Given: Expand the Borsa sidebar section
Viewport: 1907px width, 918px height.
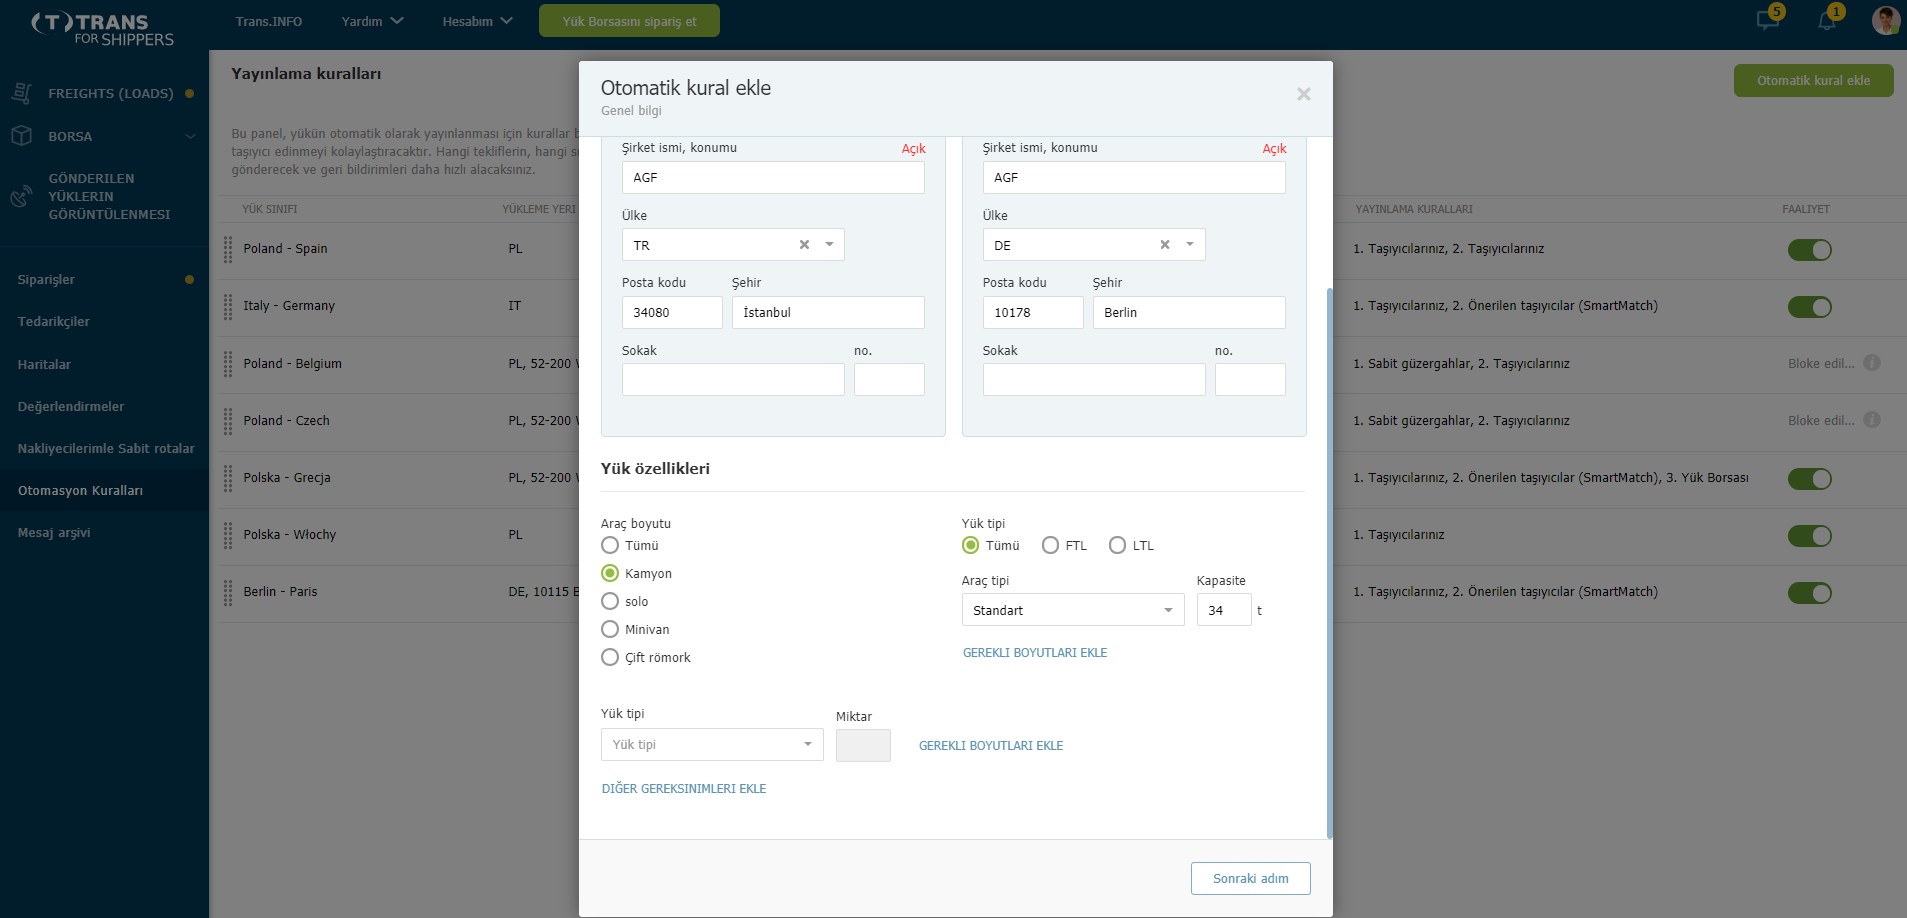Looking at the screenshot, I should click(190, 136).
